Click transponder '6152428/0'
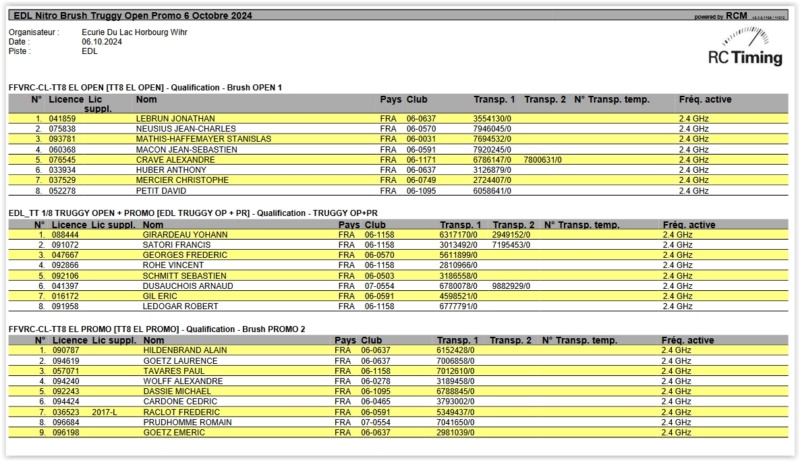 pyautogui.click(x=455, y=351)
